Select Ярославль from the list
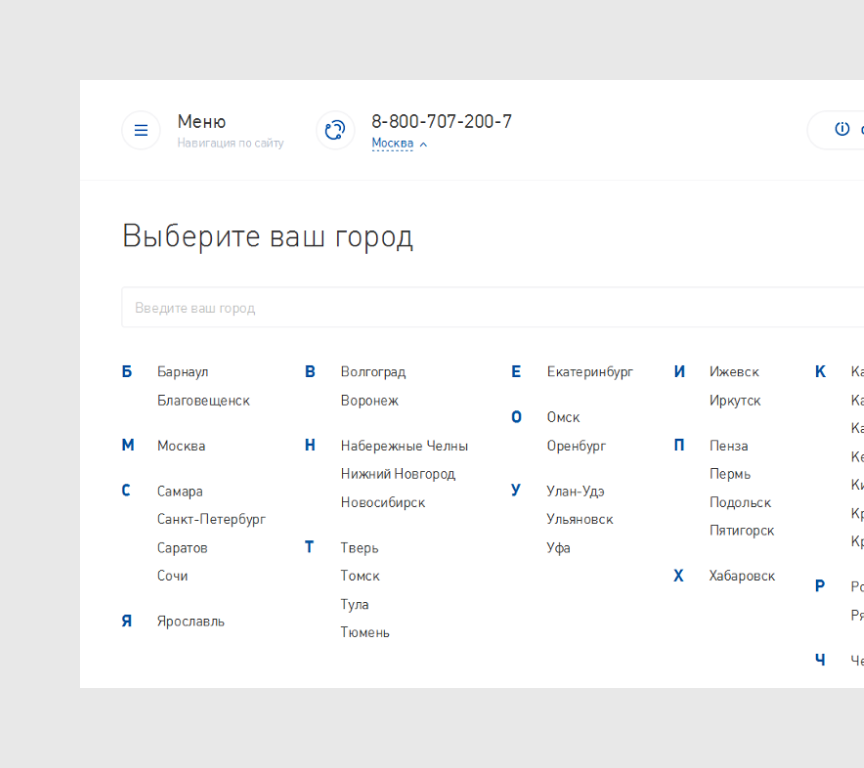 [190, 621]
